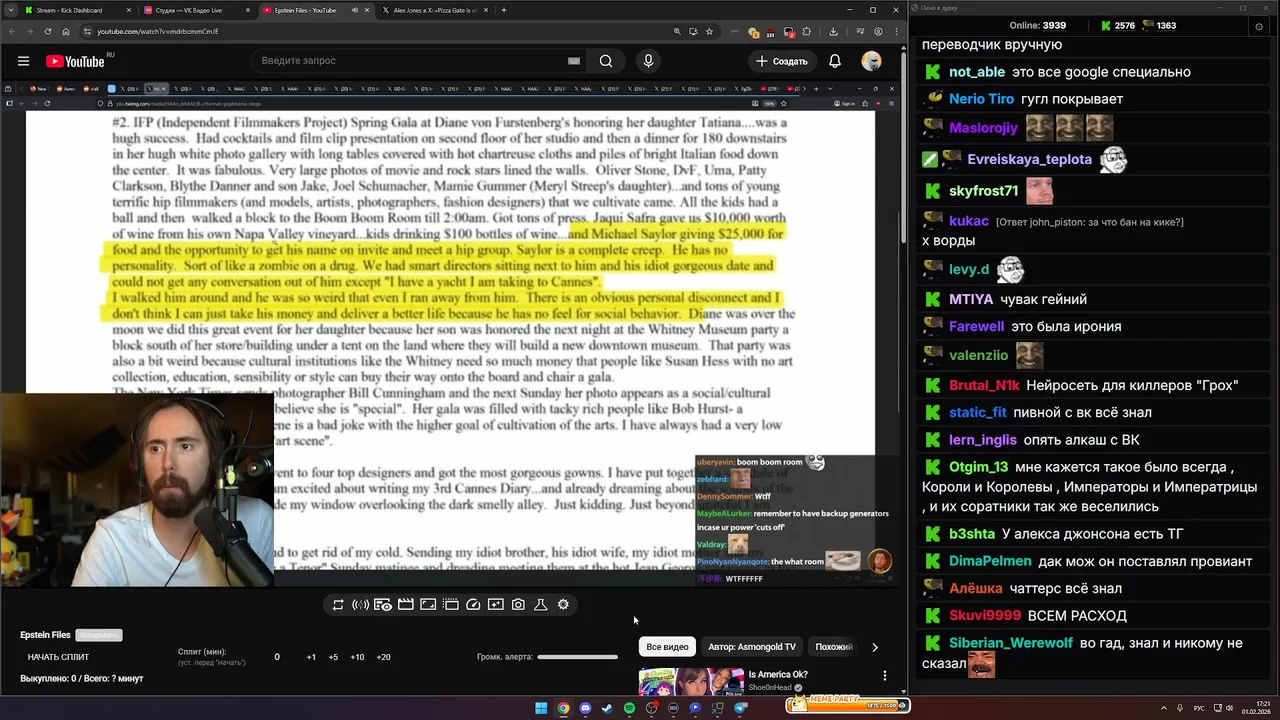Bookmark this page with the star icon
This screenshot has height=720, width=1280.
709,31
